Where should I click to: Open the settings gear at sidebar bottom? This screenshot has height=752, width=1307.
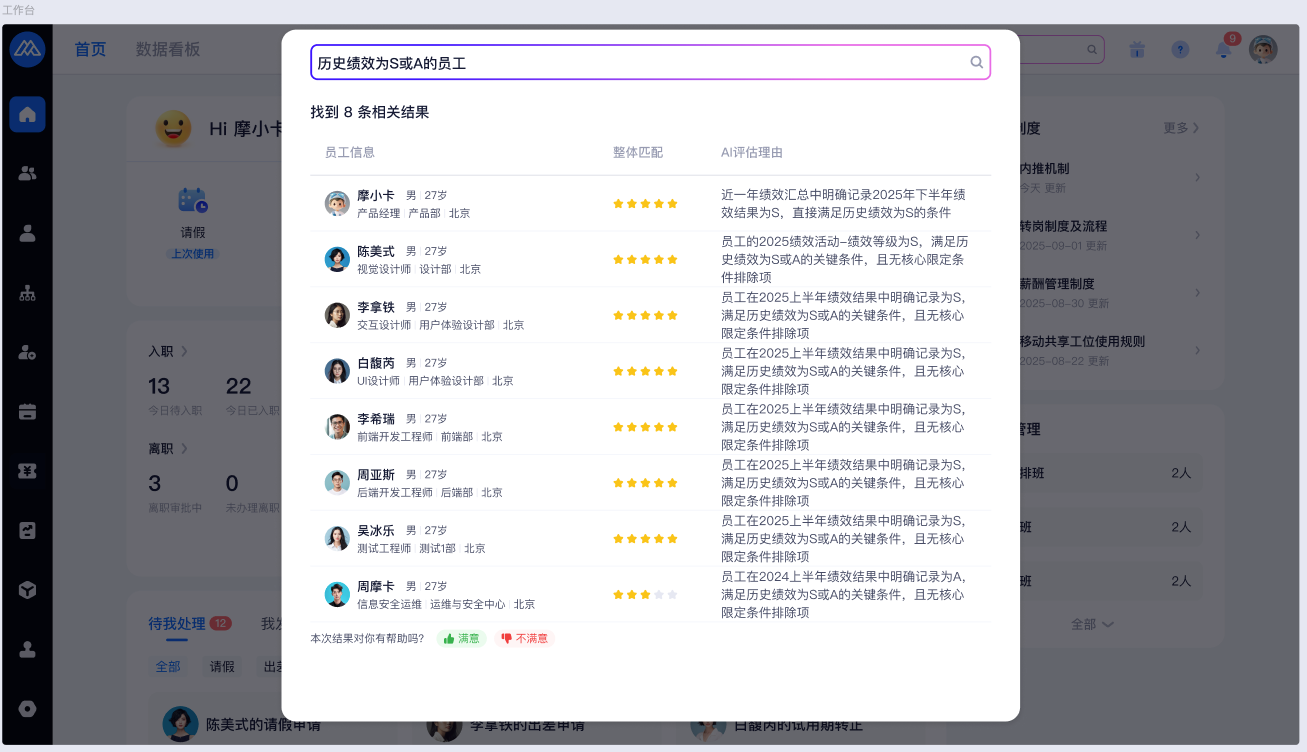(x=27, y=709)
